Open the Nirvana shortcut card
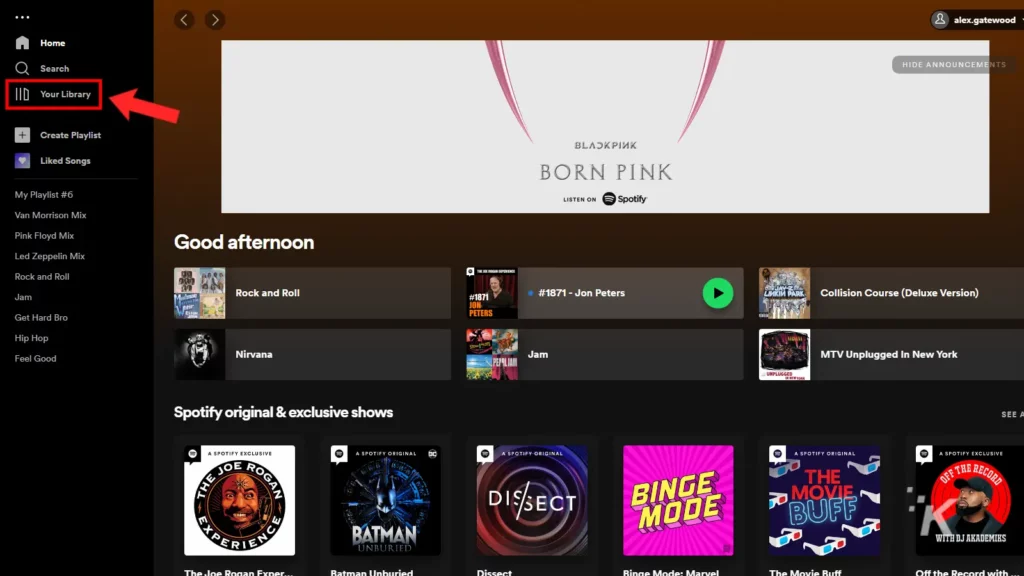This screenshot has height=576, width=1024. click(x=312, y=355)
